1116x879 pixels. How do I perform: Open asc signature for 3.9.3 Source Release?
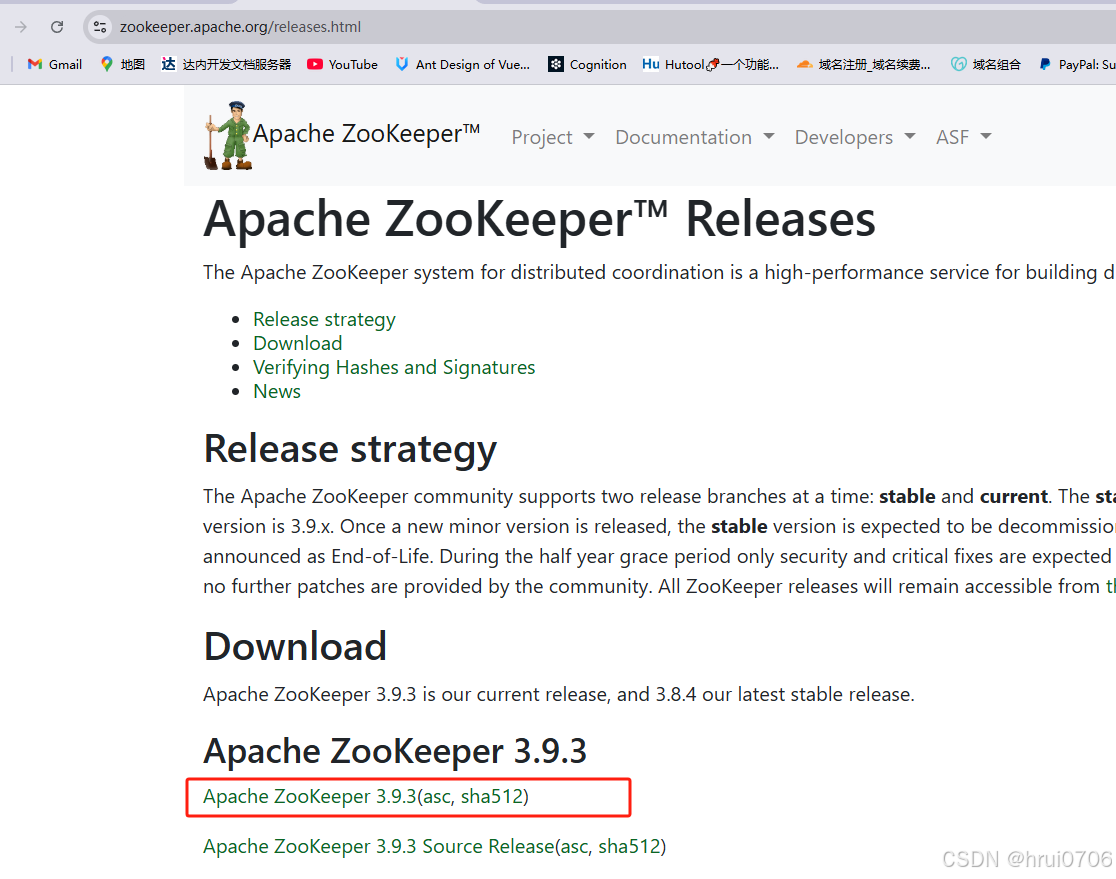click(x=575, y=847)
